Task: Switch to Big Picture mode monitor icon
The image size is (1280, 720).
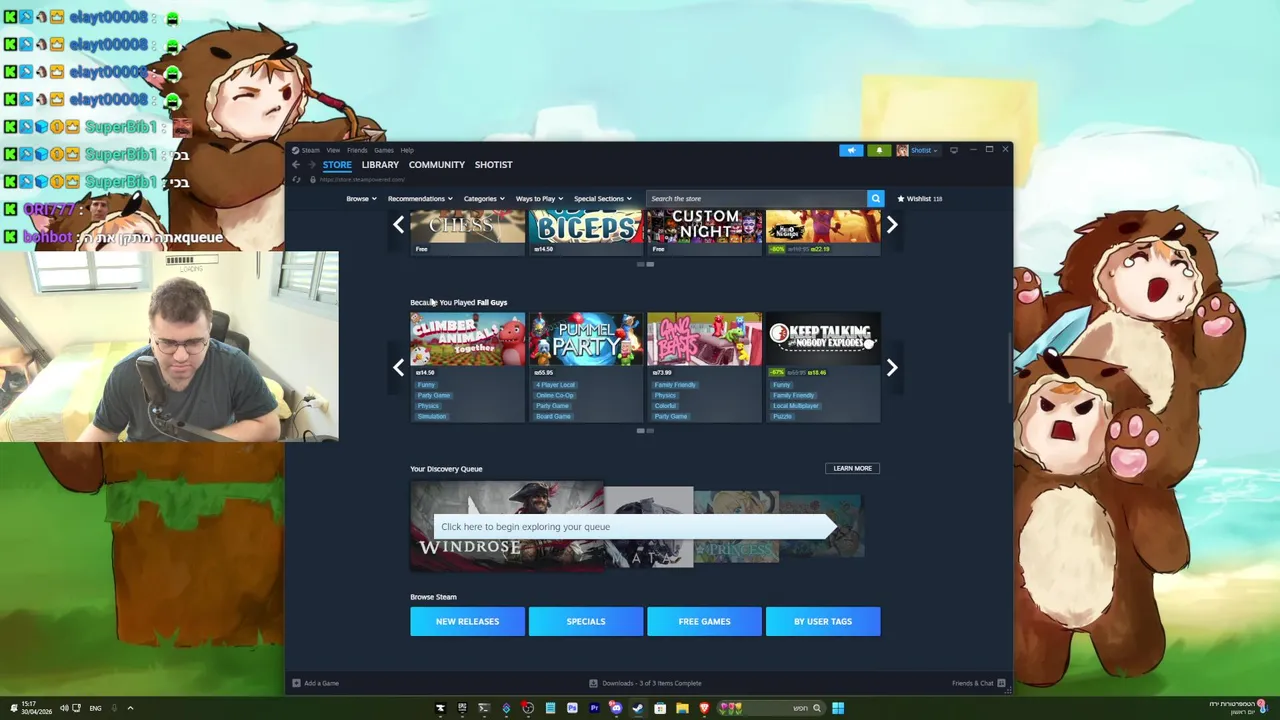Action: [954, 150]
